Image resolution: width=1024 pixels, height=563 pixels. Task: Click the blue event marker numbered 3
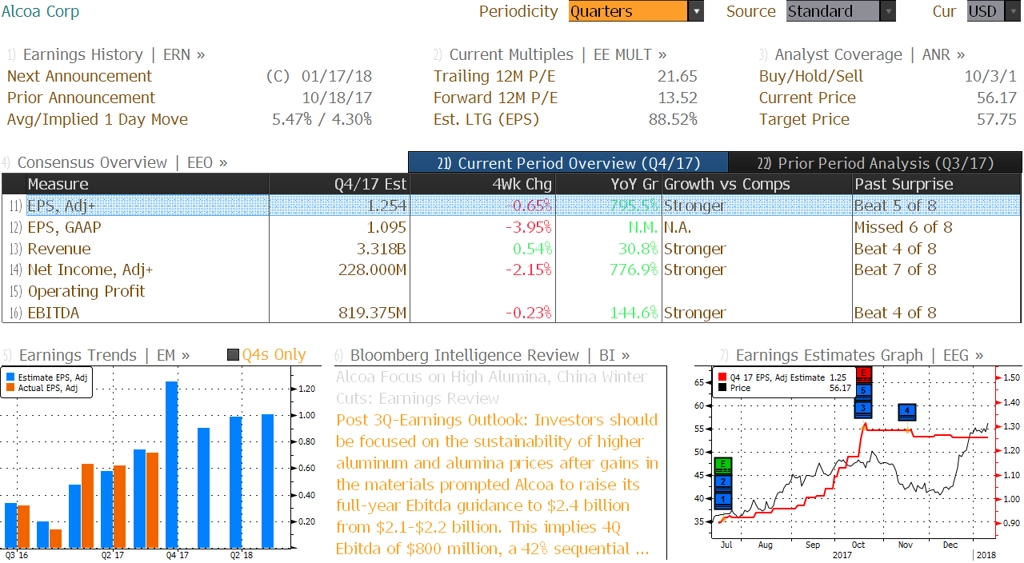pos(863,408)
